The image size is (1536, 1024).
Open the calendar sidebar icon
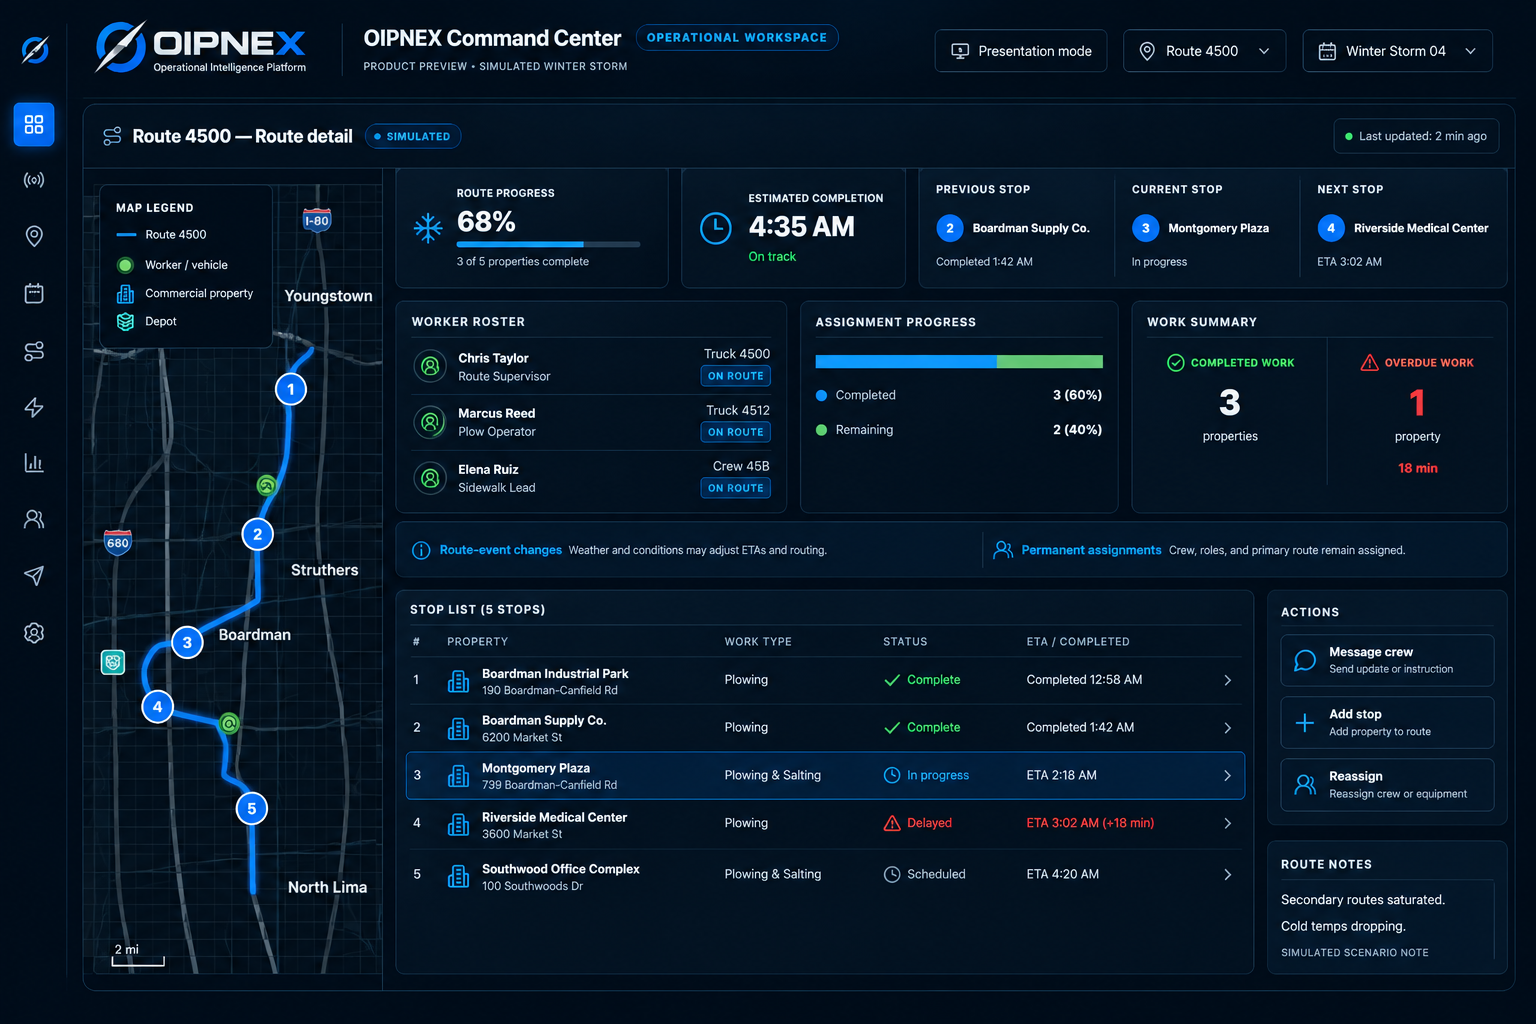tap(34, 293)
